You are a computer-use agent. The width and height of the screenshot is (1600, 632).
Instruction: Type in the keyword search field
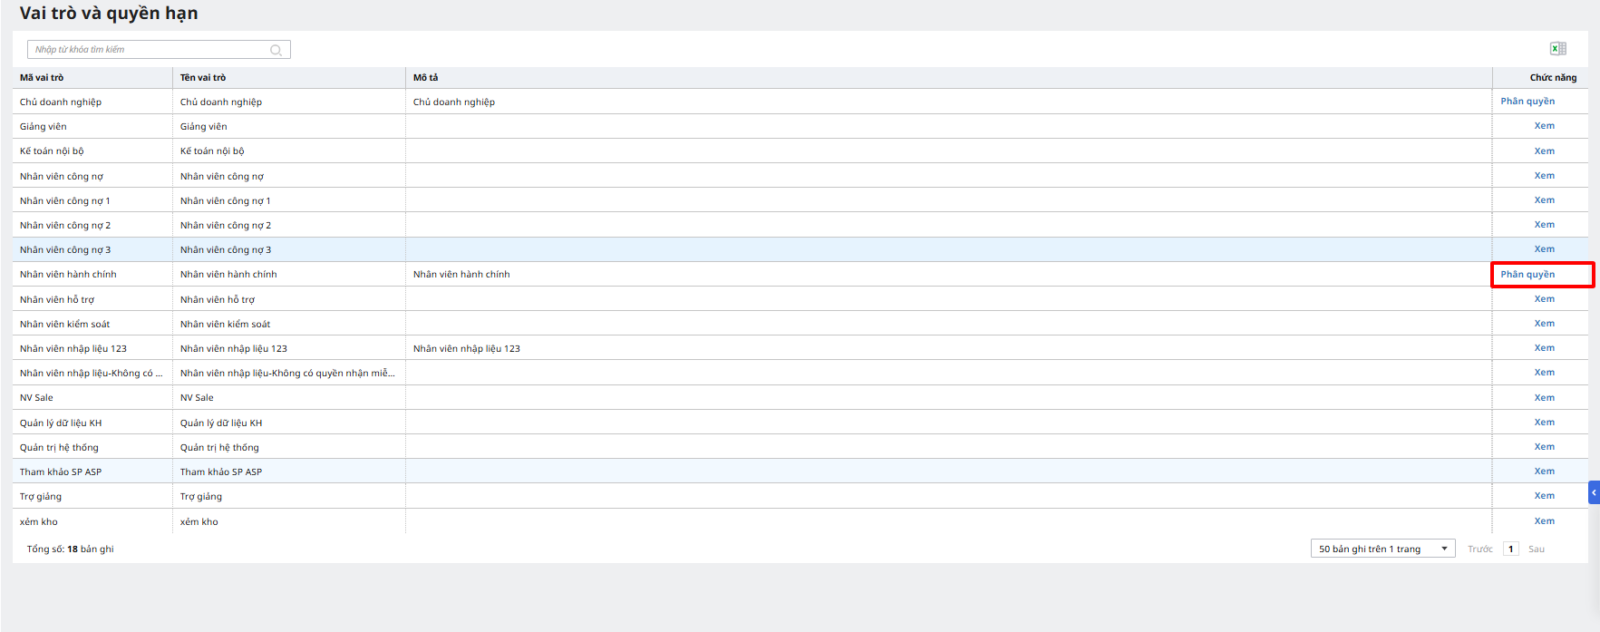coord(150,50)
